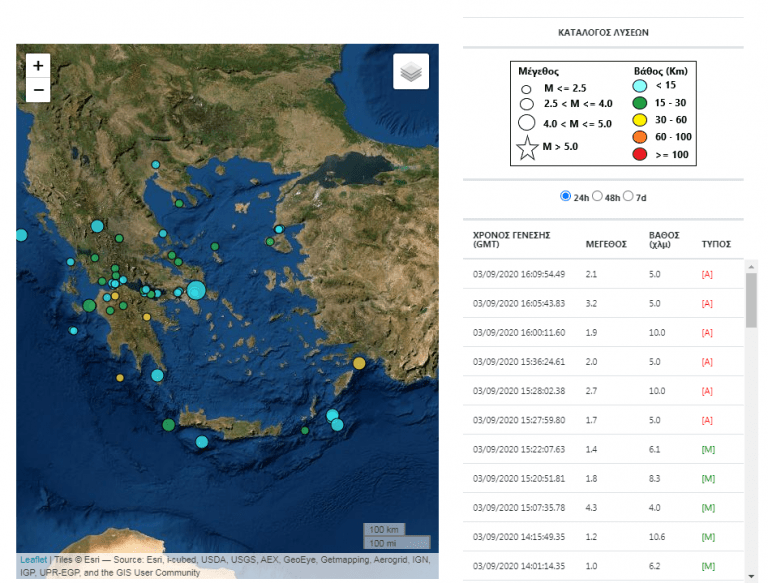768x583 pixels.
Task: Click the cyan marker near Thessaloniki
Action: (156, 165)
